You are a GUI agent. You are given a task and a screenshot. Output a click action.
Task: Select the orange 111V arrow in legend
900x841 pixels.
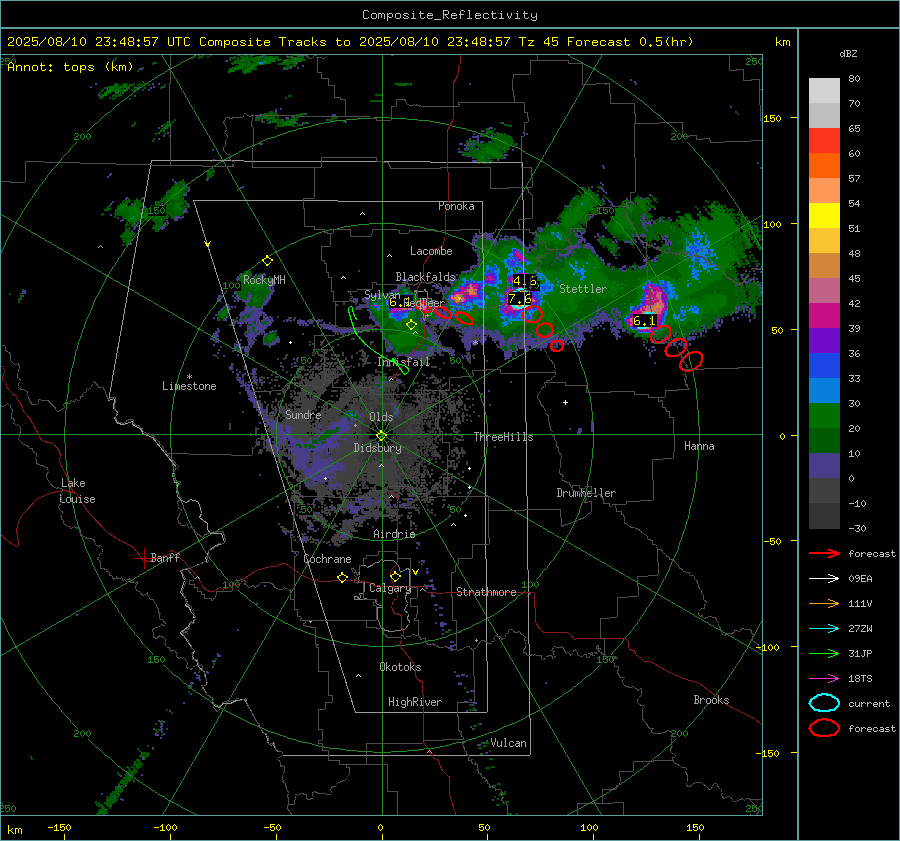pos(824,603)
